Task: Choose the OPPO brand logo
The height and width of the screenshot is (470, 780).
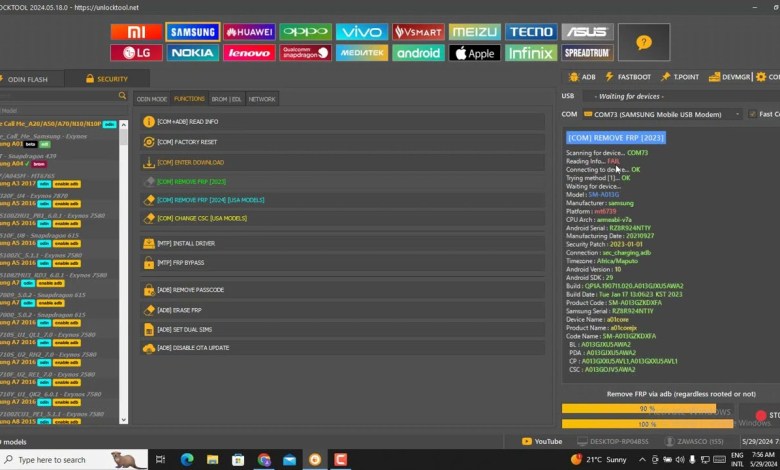Action: tap(305, 32)
